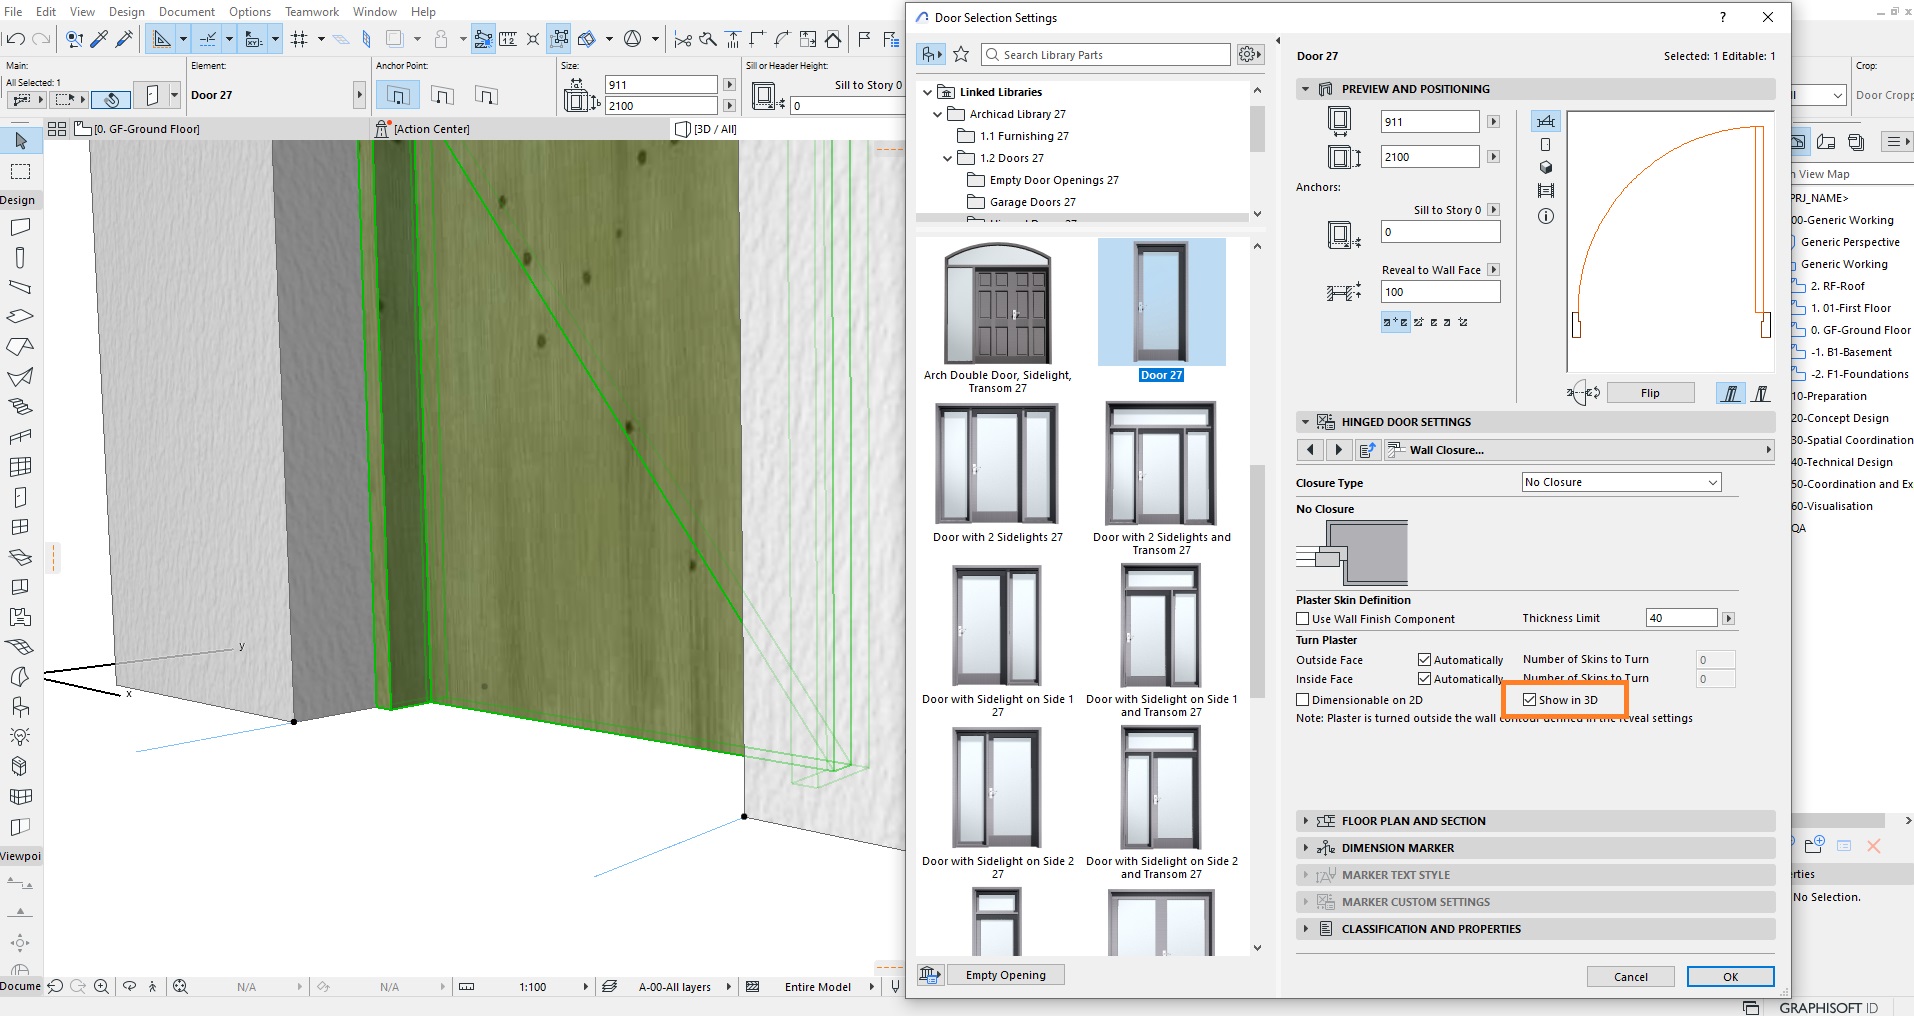Image resolution: width=1914 pixels, height=1016 pixels.
Task: Click the mirror door opening icon
Action: click(1583, 393)
